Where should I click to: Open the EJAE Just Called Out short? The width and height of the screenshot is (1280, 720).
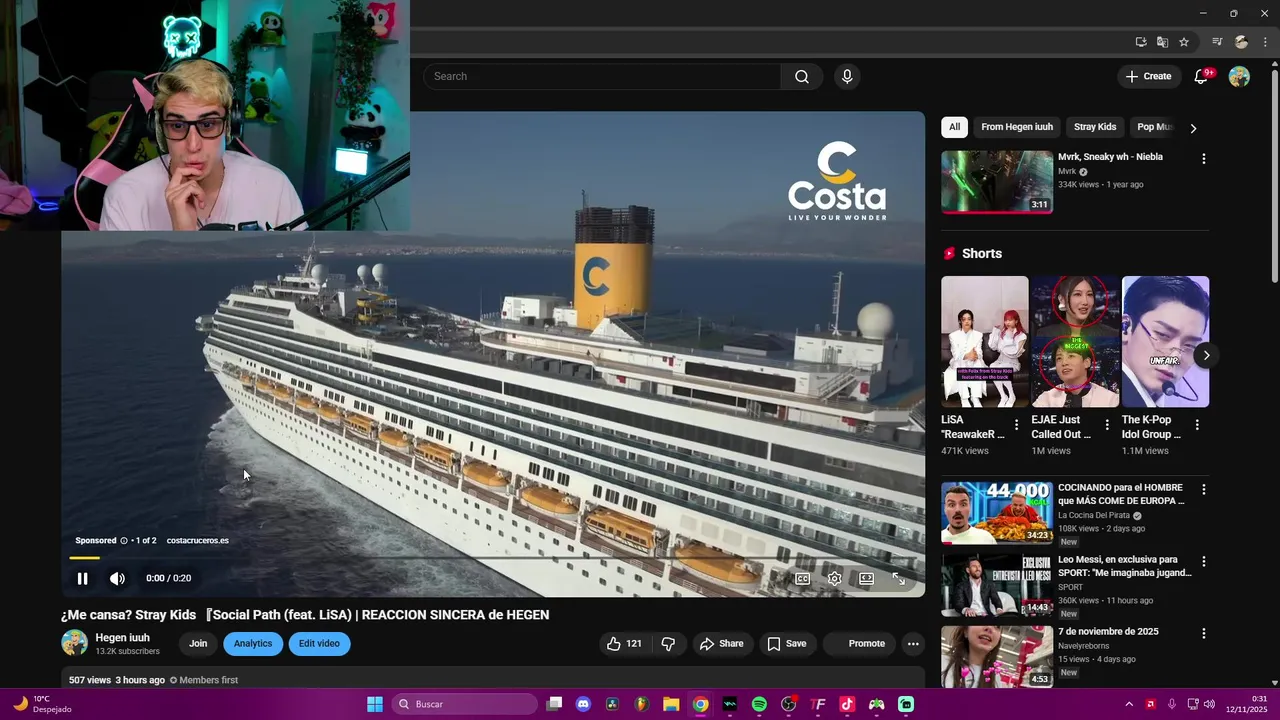[1075, 342]
